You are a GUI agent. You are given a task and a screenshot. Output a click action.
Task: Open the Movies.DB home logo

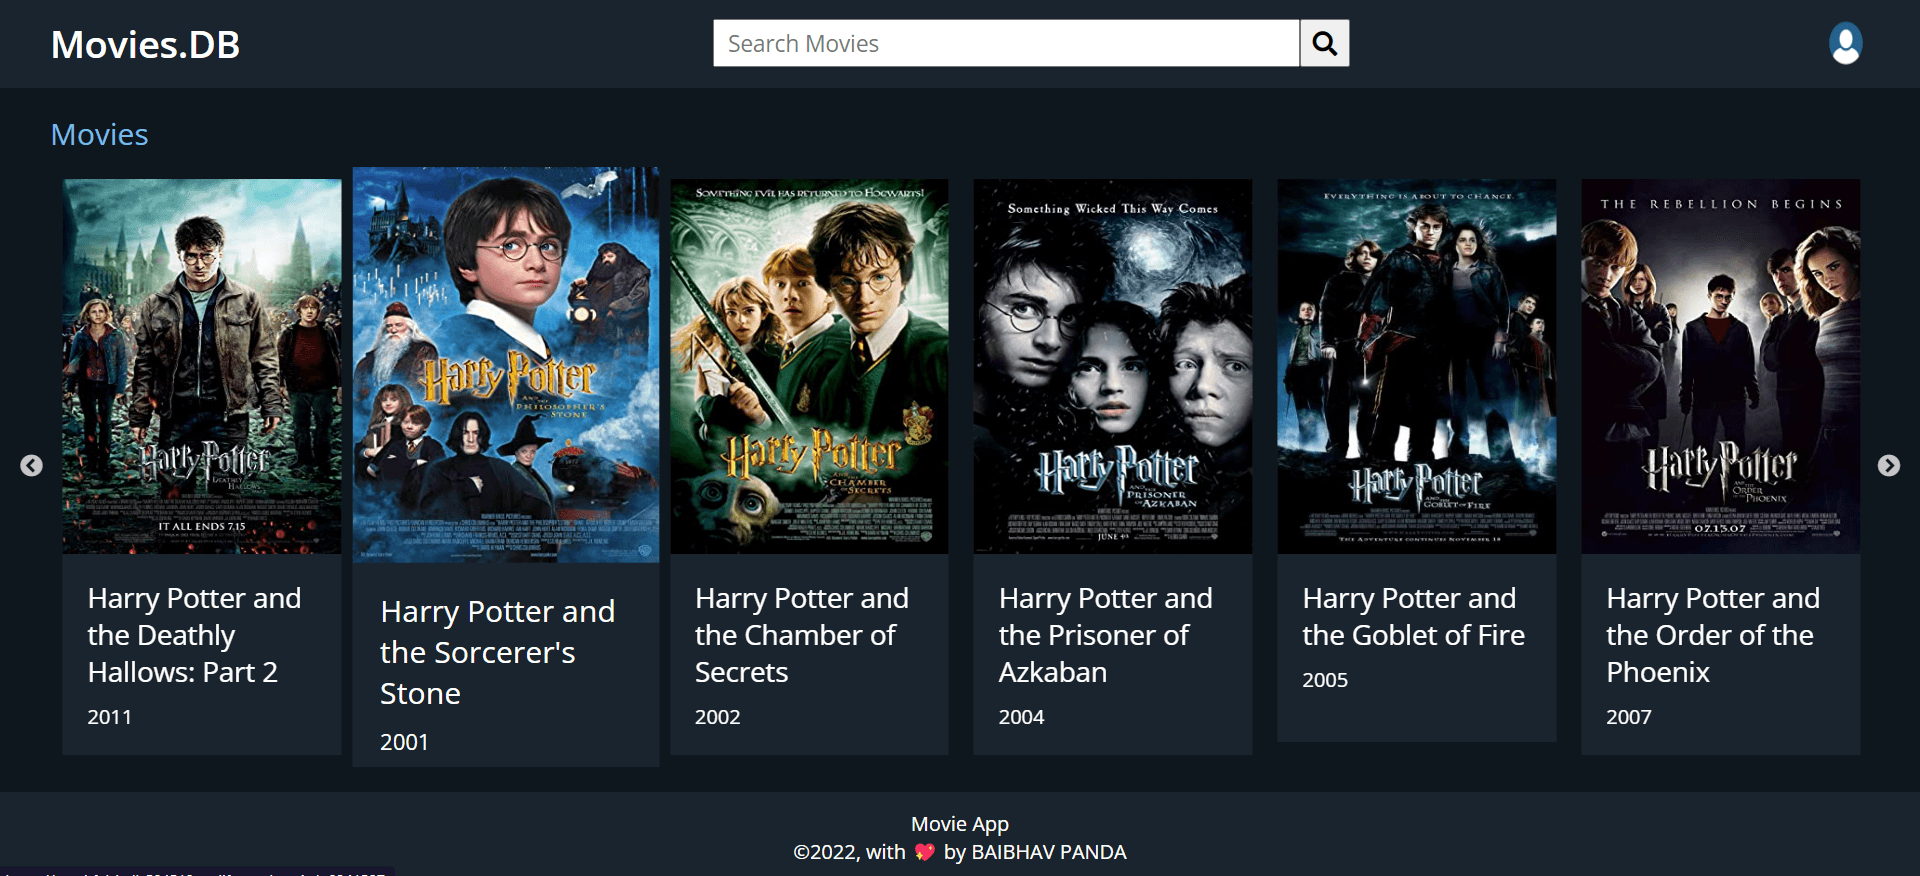click(146, 45)
